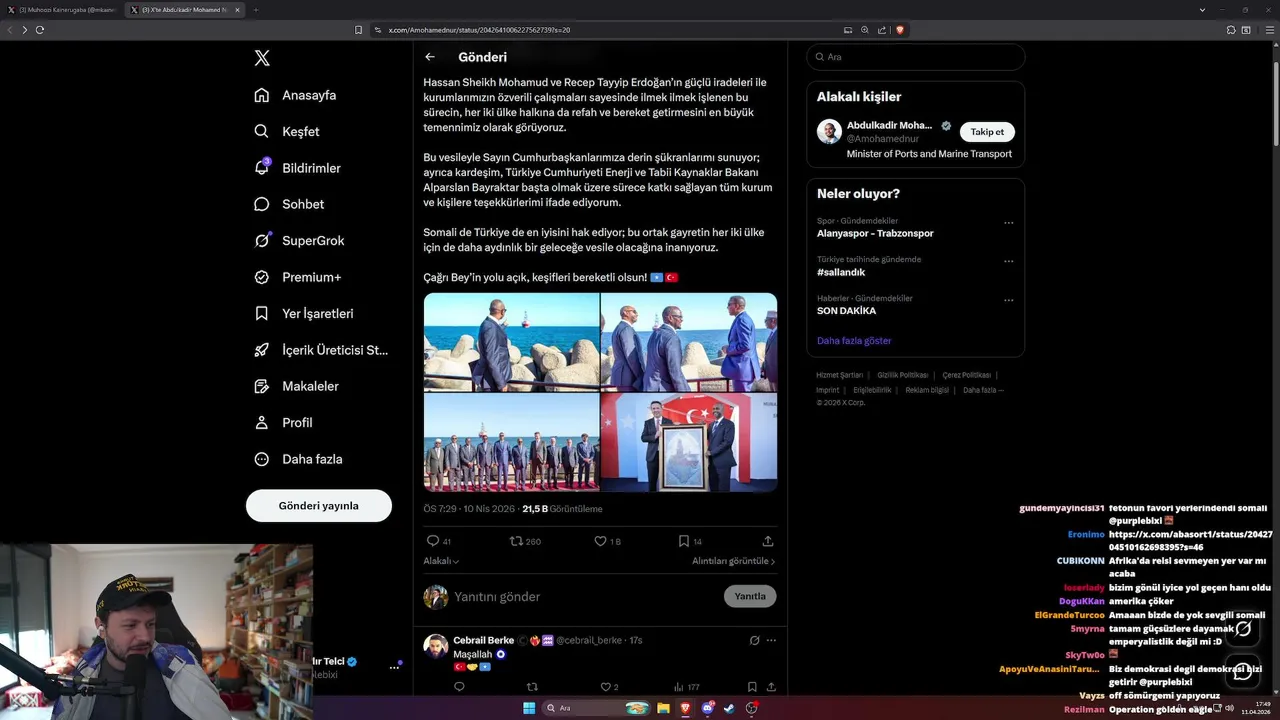Image resolution: width=1280 pixels, height=720 pixels.
Task: Go to Profil page
Action: [x=283, y=422]
